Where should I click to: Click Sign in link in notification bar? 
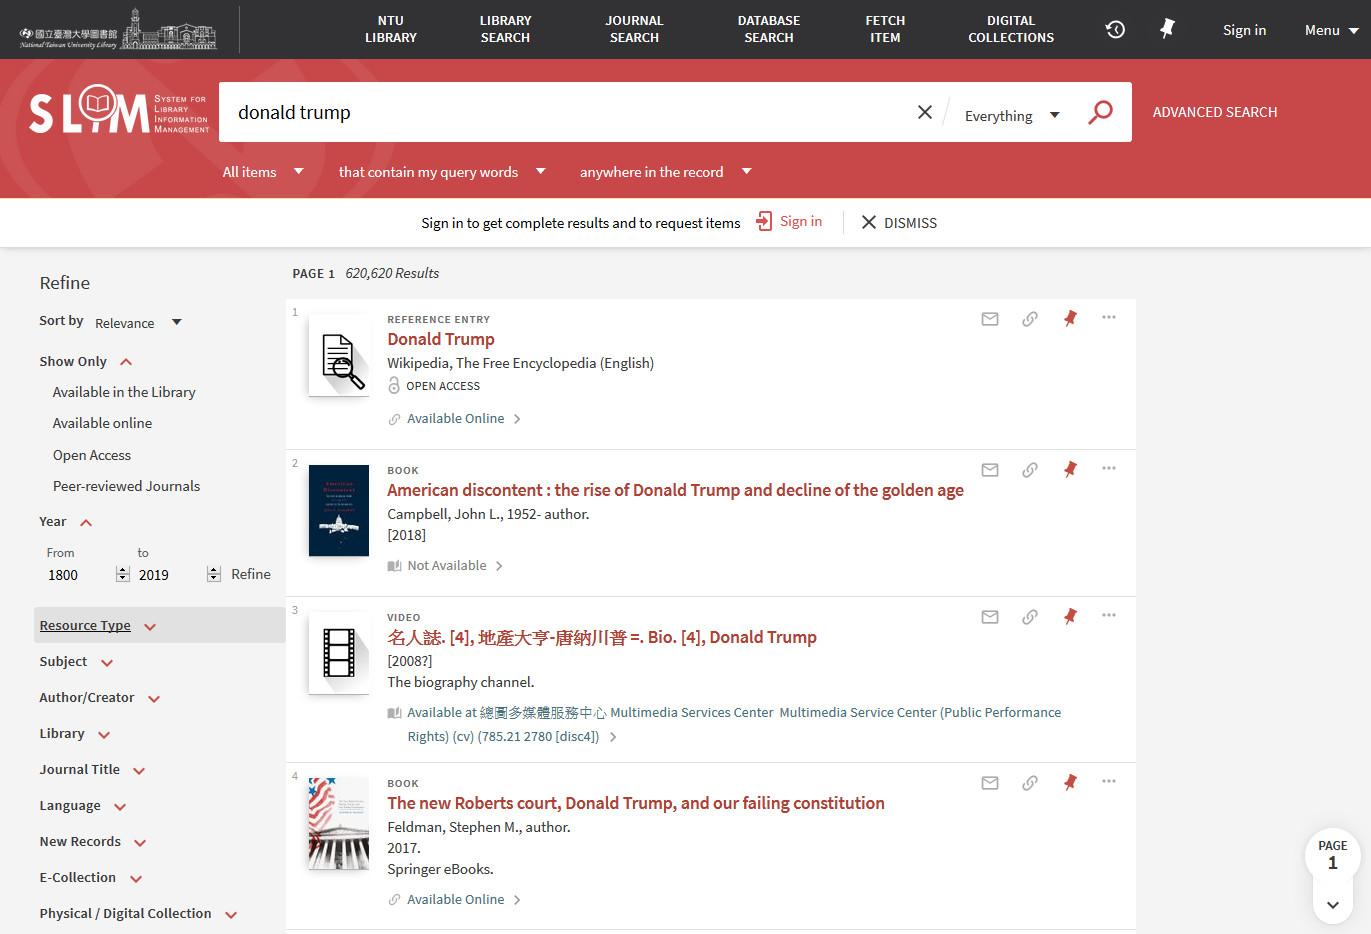[790, 222]
